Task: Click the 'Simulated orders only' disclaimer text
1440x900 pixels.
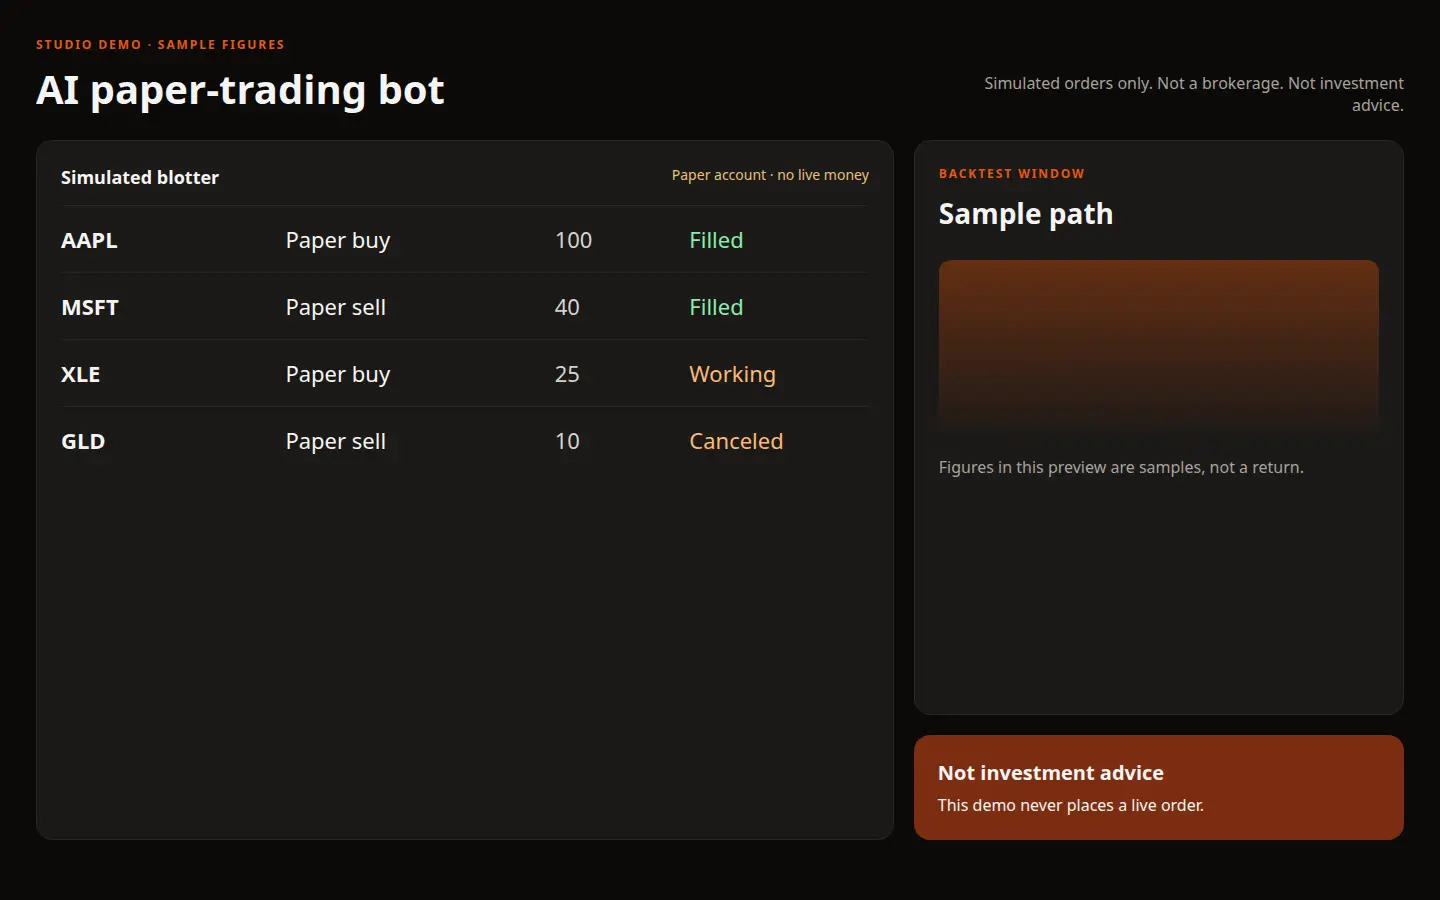Action: 1194,94
